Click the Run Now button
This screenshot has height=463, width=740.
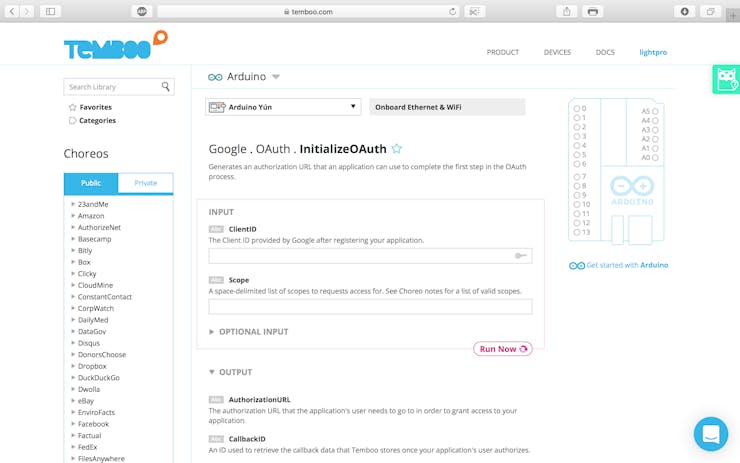click(x=503, y=349)
